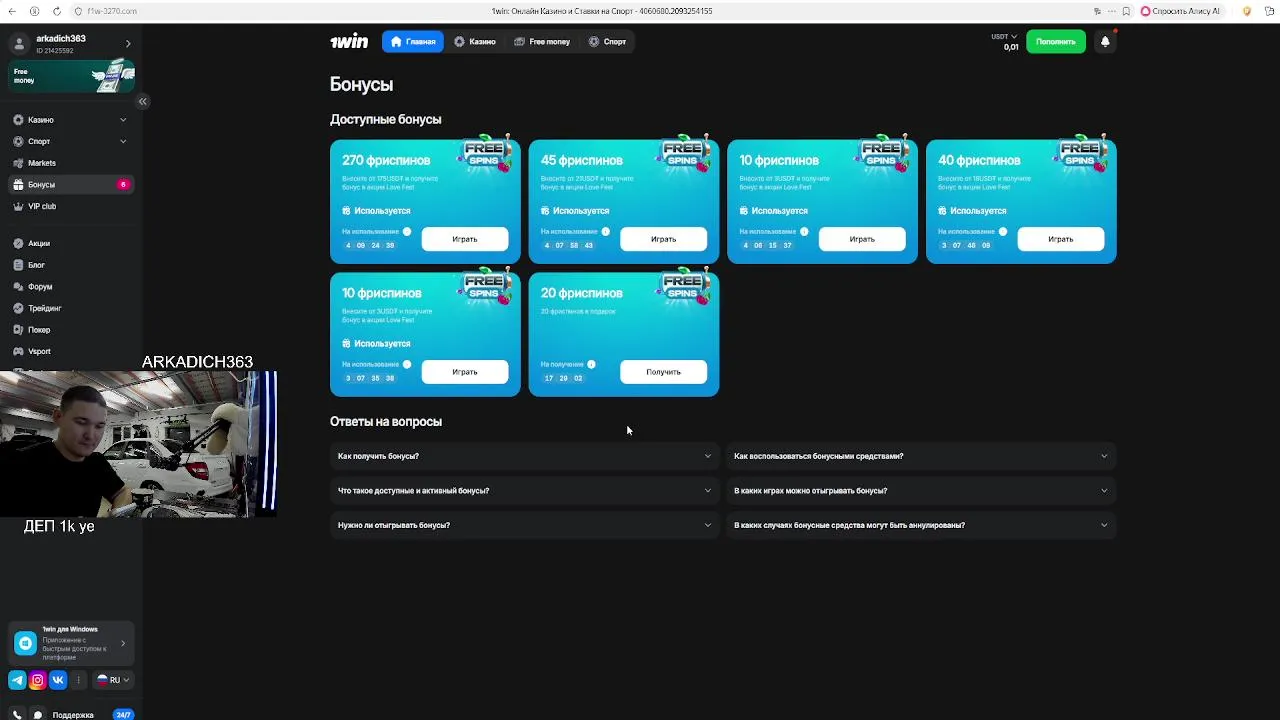Viewport: 1280px width, 720px height.
Task: Open the VK social link
Action: point(58,680)
